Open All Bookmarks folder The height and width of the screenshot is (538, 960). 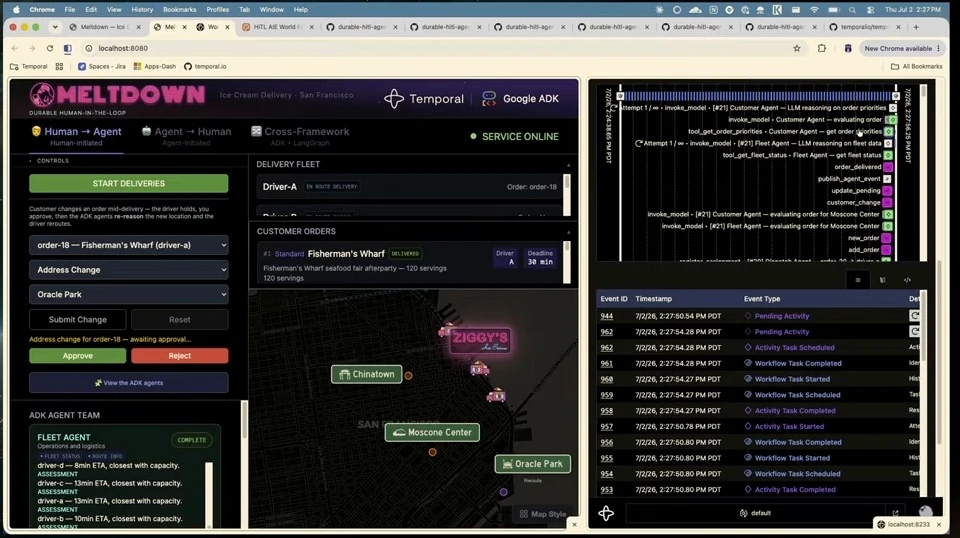pos(916,66)
